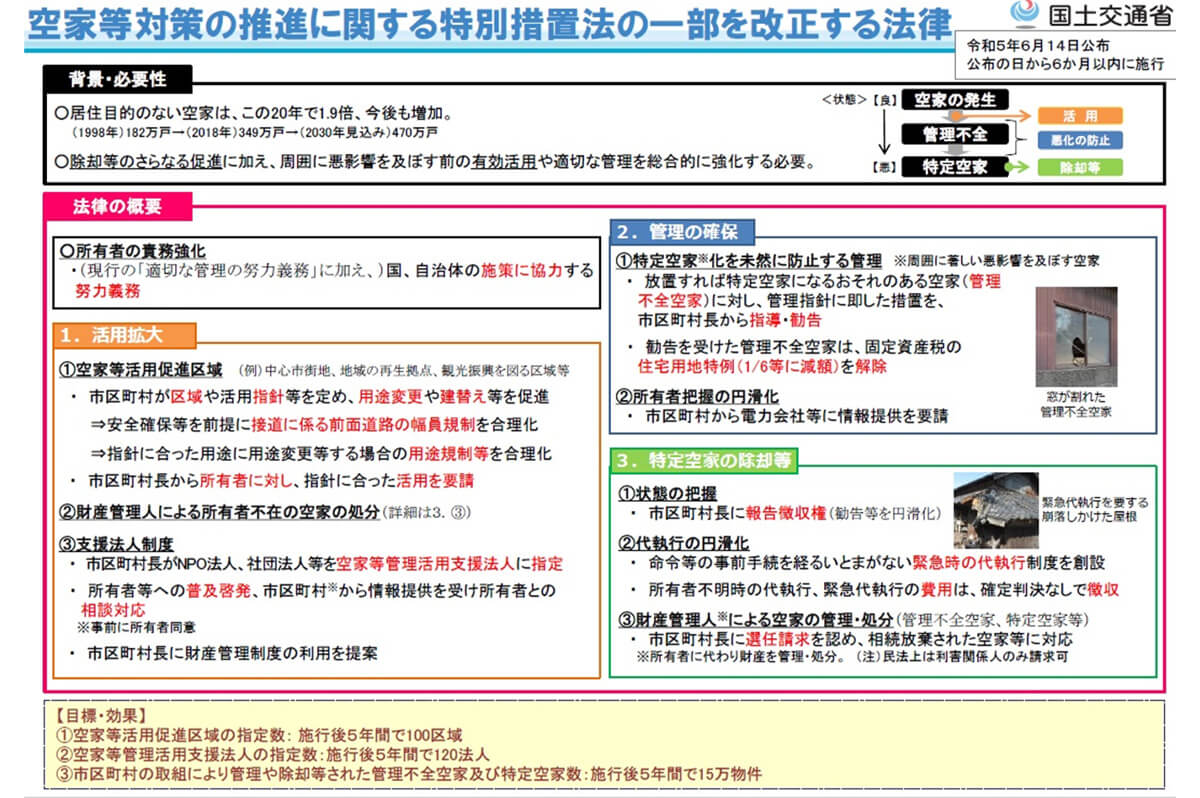Screen dimensions: 1200x798
Task: Click the red 努力義務 text
Action: 108,291
